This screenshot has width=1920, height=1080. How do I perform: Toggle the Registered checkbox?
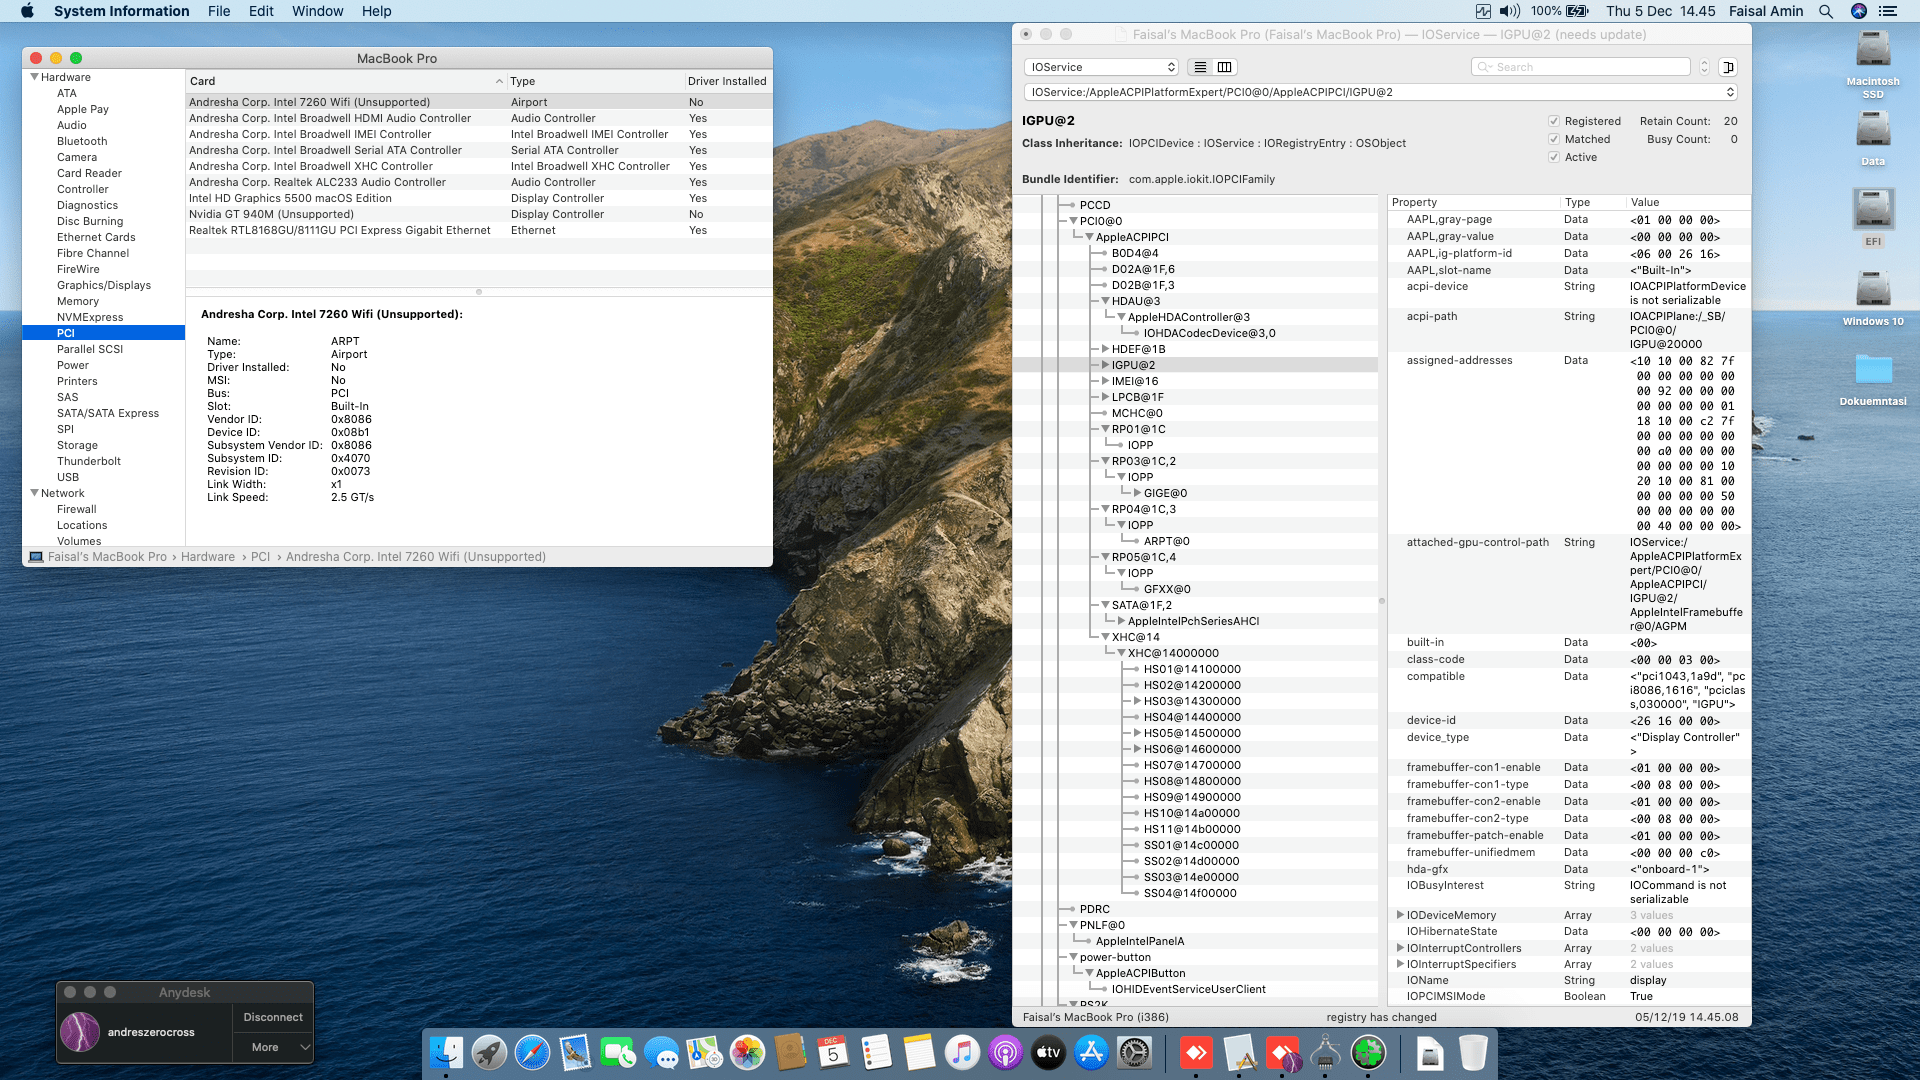[x=1554, y=121]
